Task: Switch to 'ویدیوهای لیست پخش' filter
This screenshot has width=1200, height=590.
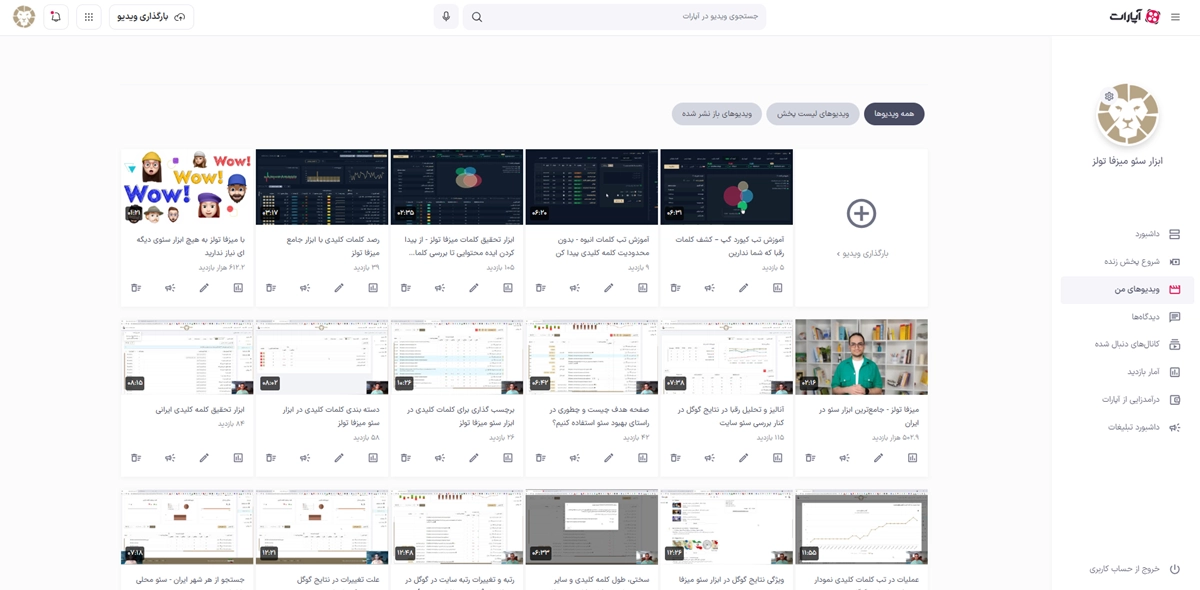Action: click(x=813, y=114)
